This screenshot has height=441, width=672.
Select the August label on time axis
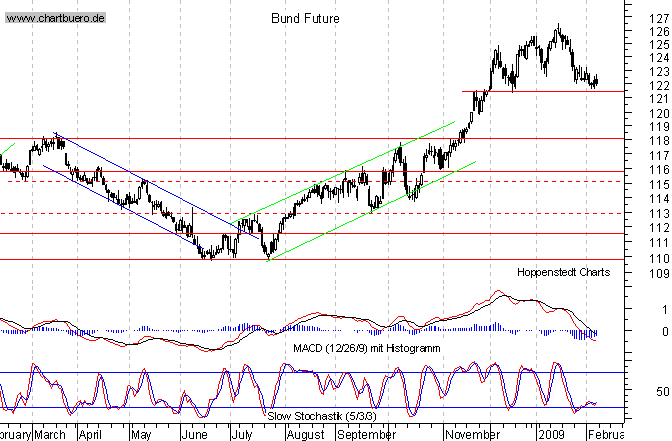(x=306, y=435)
